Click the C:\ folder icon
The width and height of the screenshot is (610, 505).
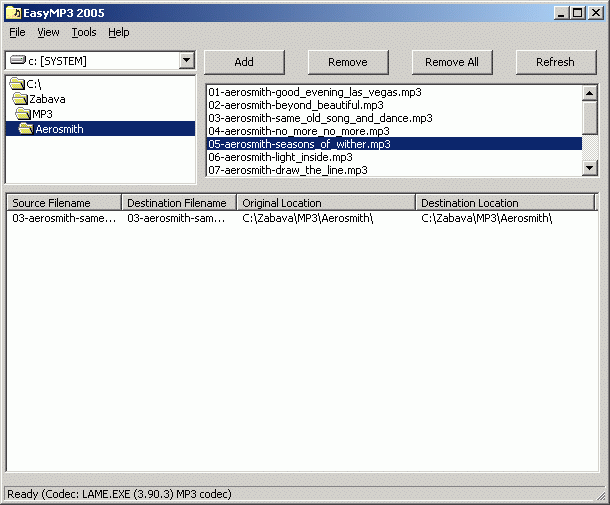(17, 84)
